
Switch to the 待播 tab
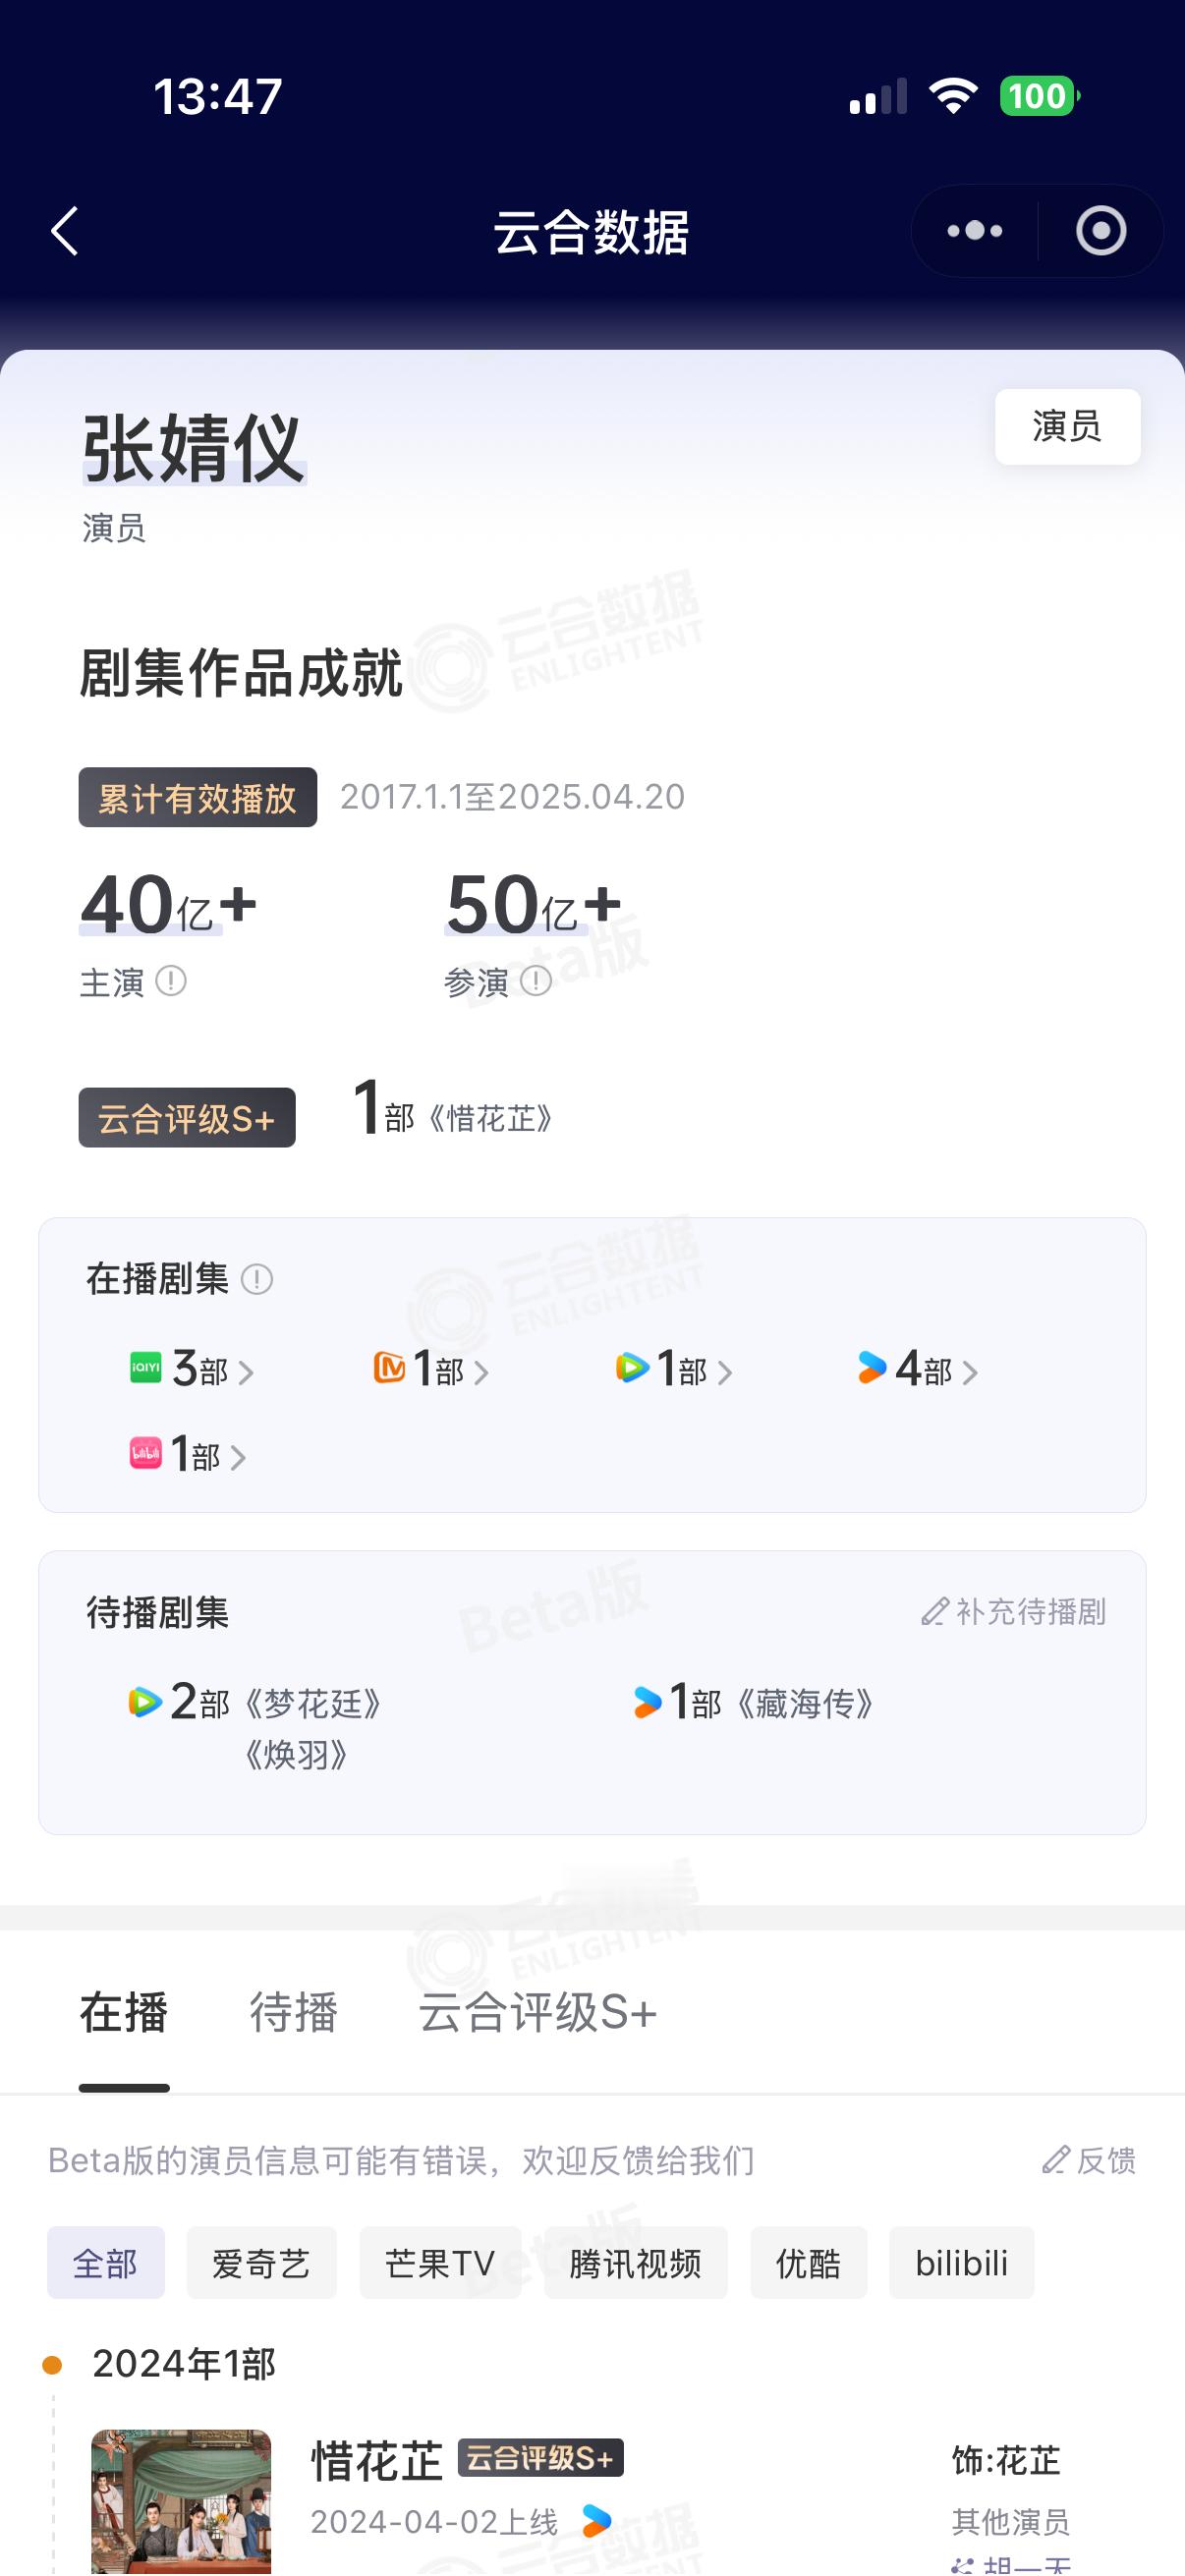(293, 2013)
